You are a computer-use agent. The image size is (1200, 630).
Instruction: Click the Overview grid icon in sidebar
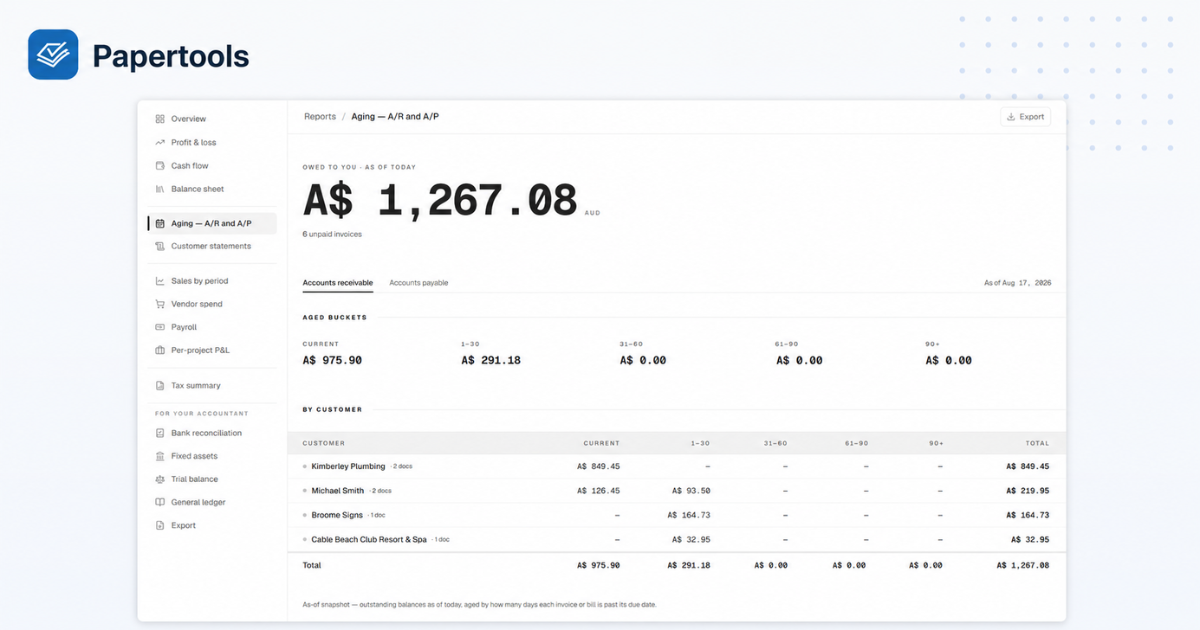tap(160, 119)
